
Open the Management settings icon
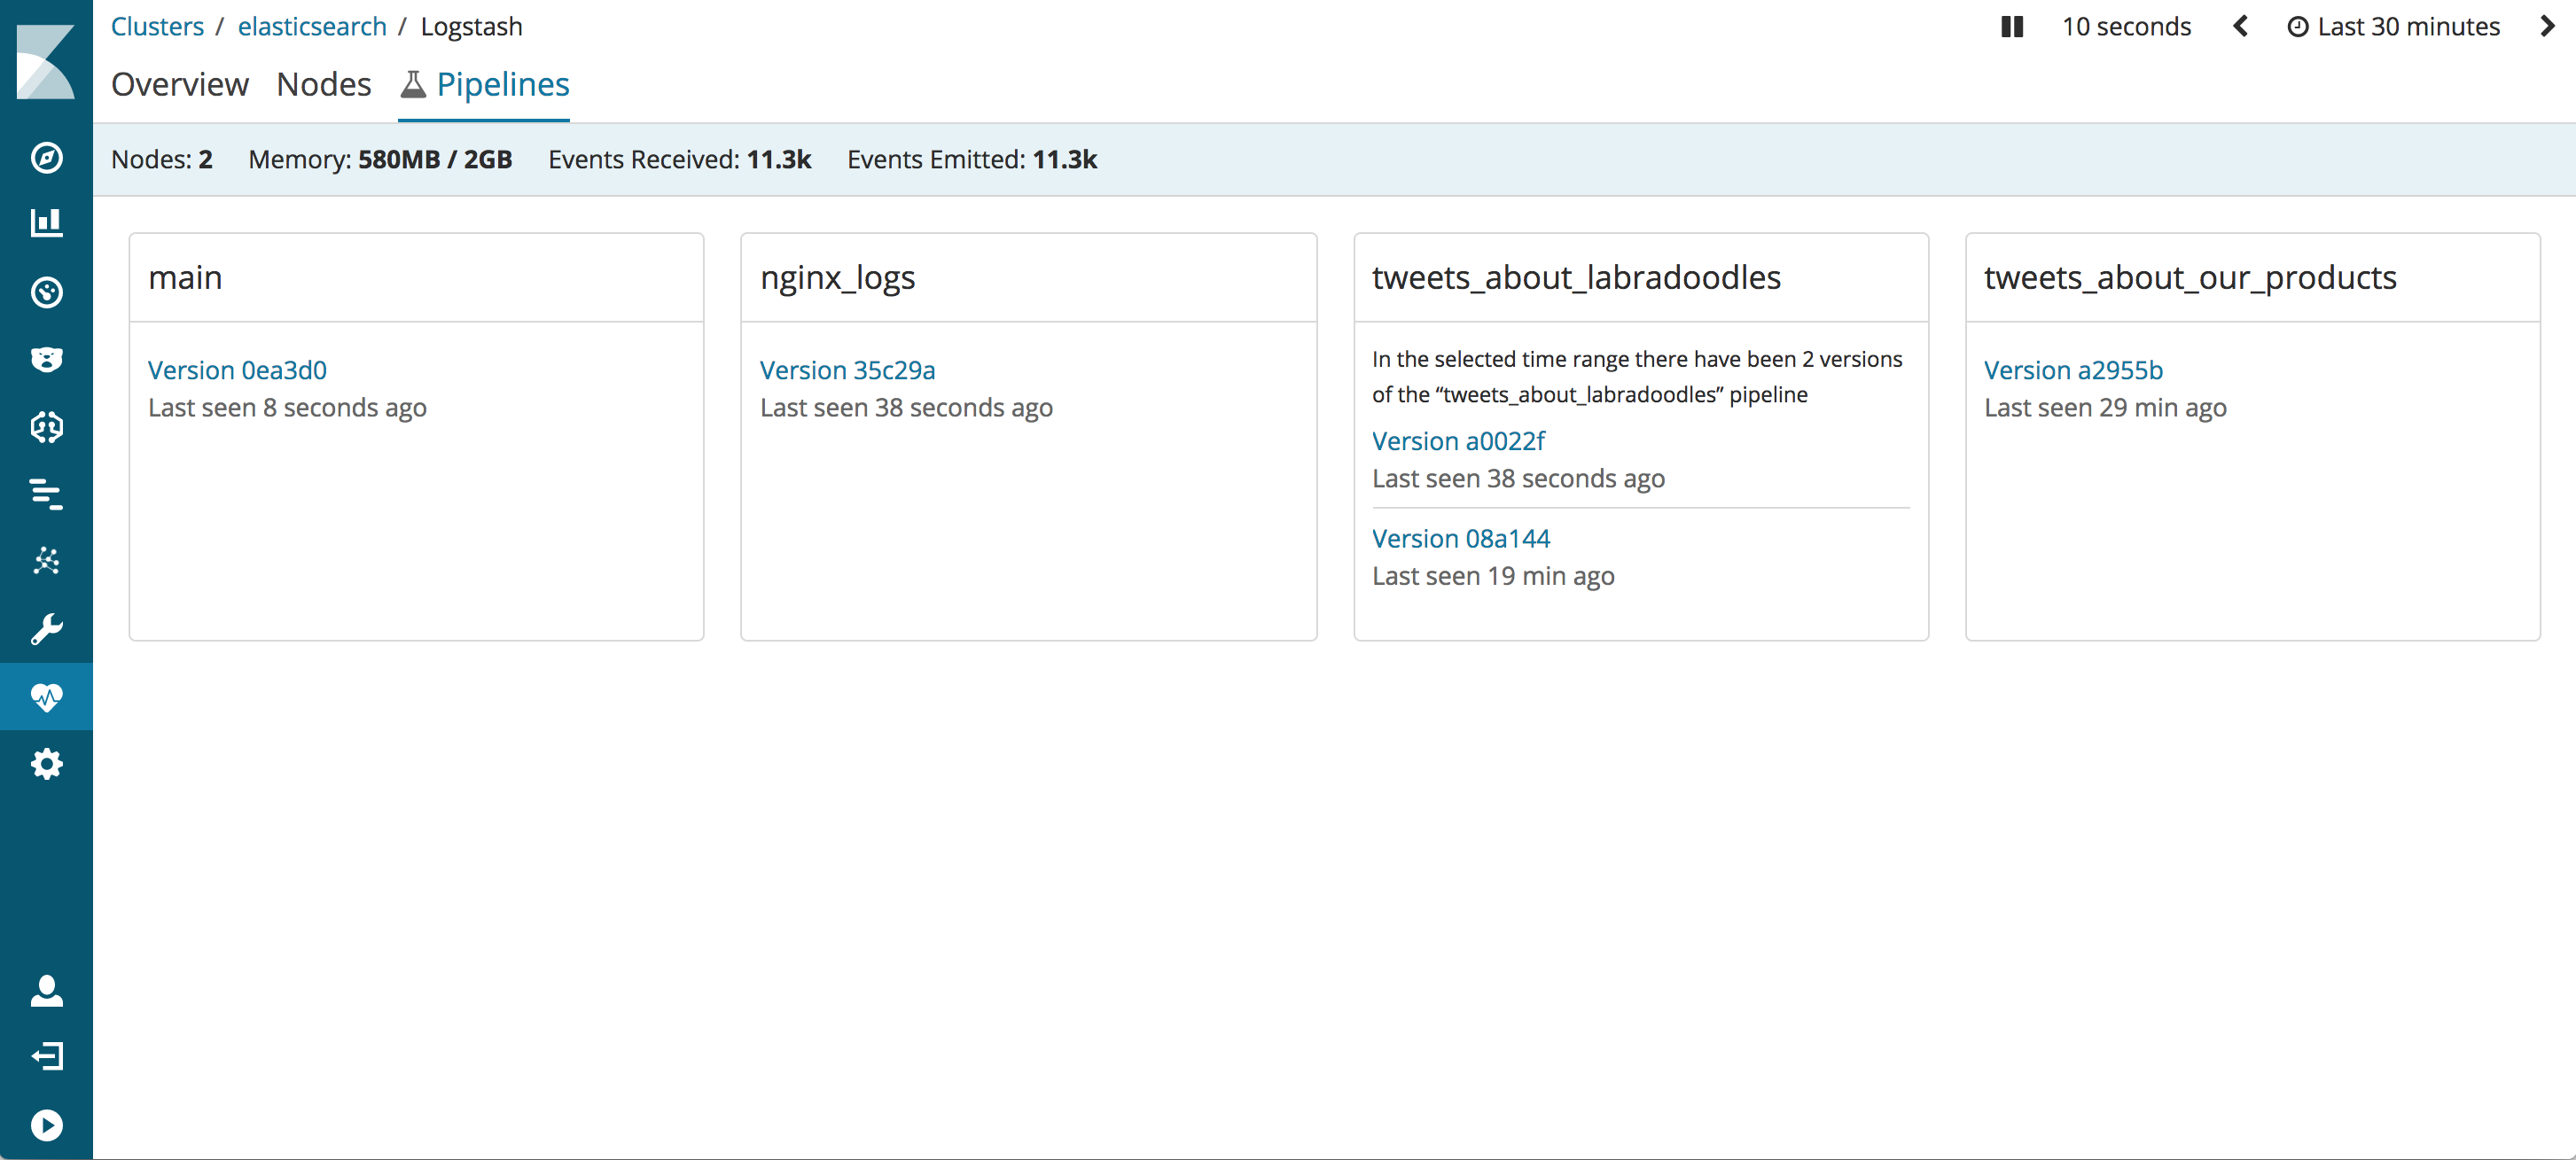coord(44,764)
